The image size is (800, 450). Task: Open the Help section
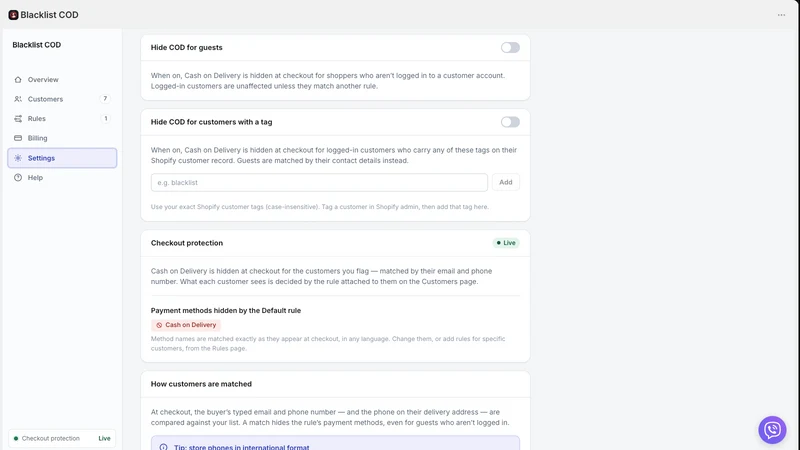62,178
